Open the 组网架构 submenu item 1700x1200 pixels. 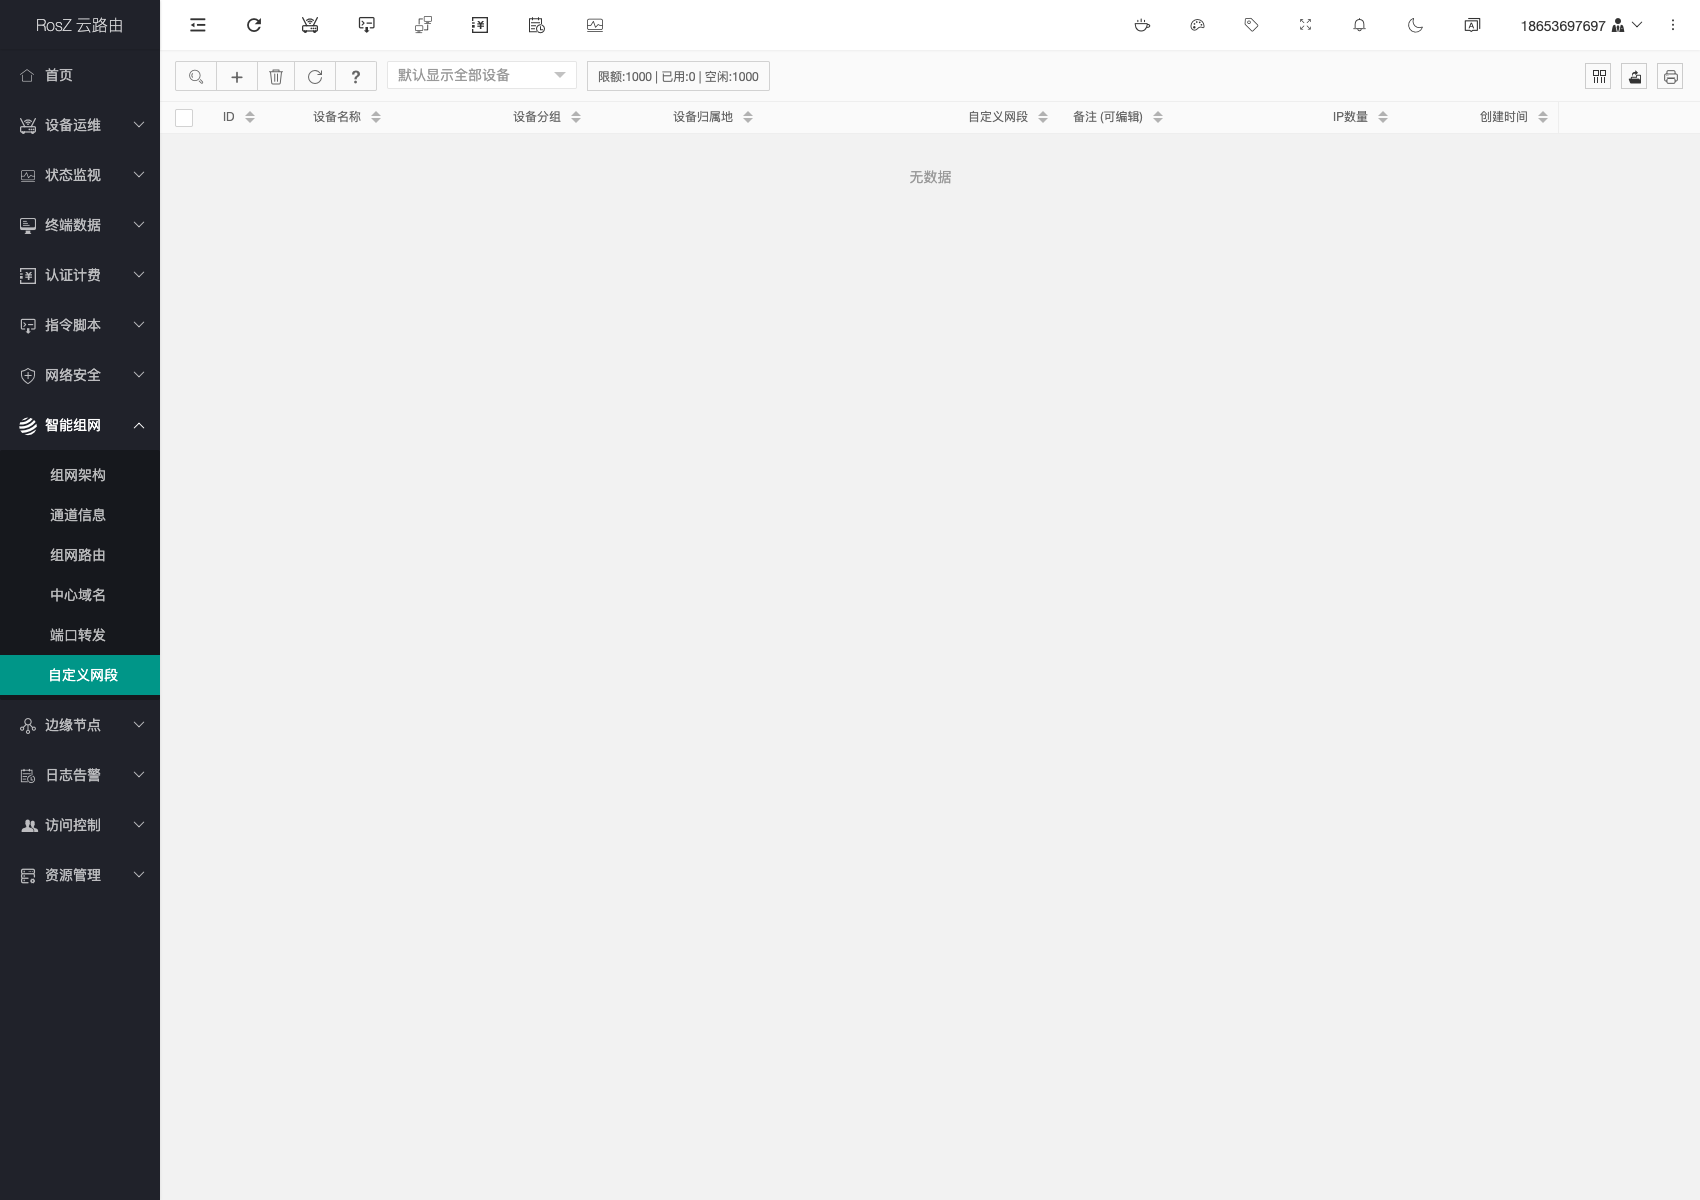(78, 475)
